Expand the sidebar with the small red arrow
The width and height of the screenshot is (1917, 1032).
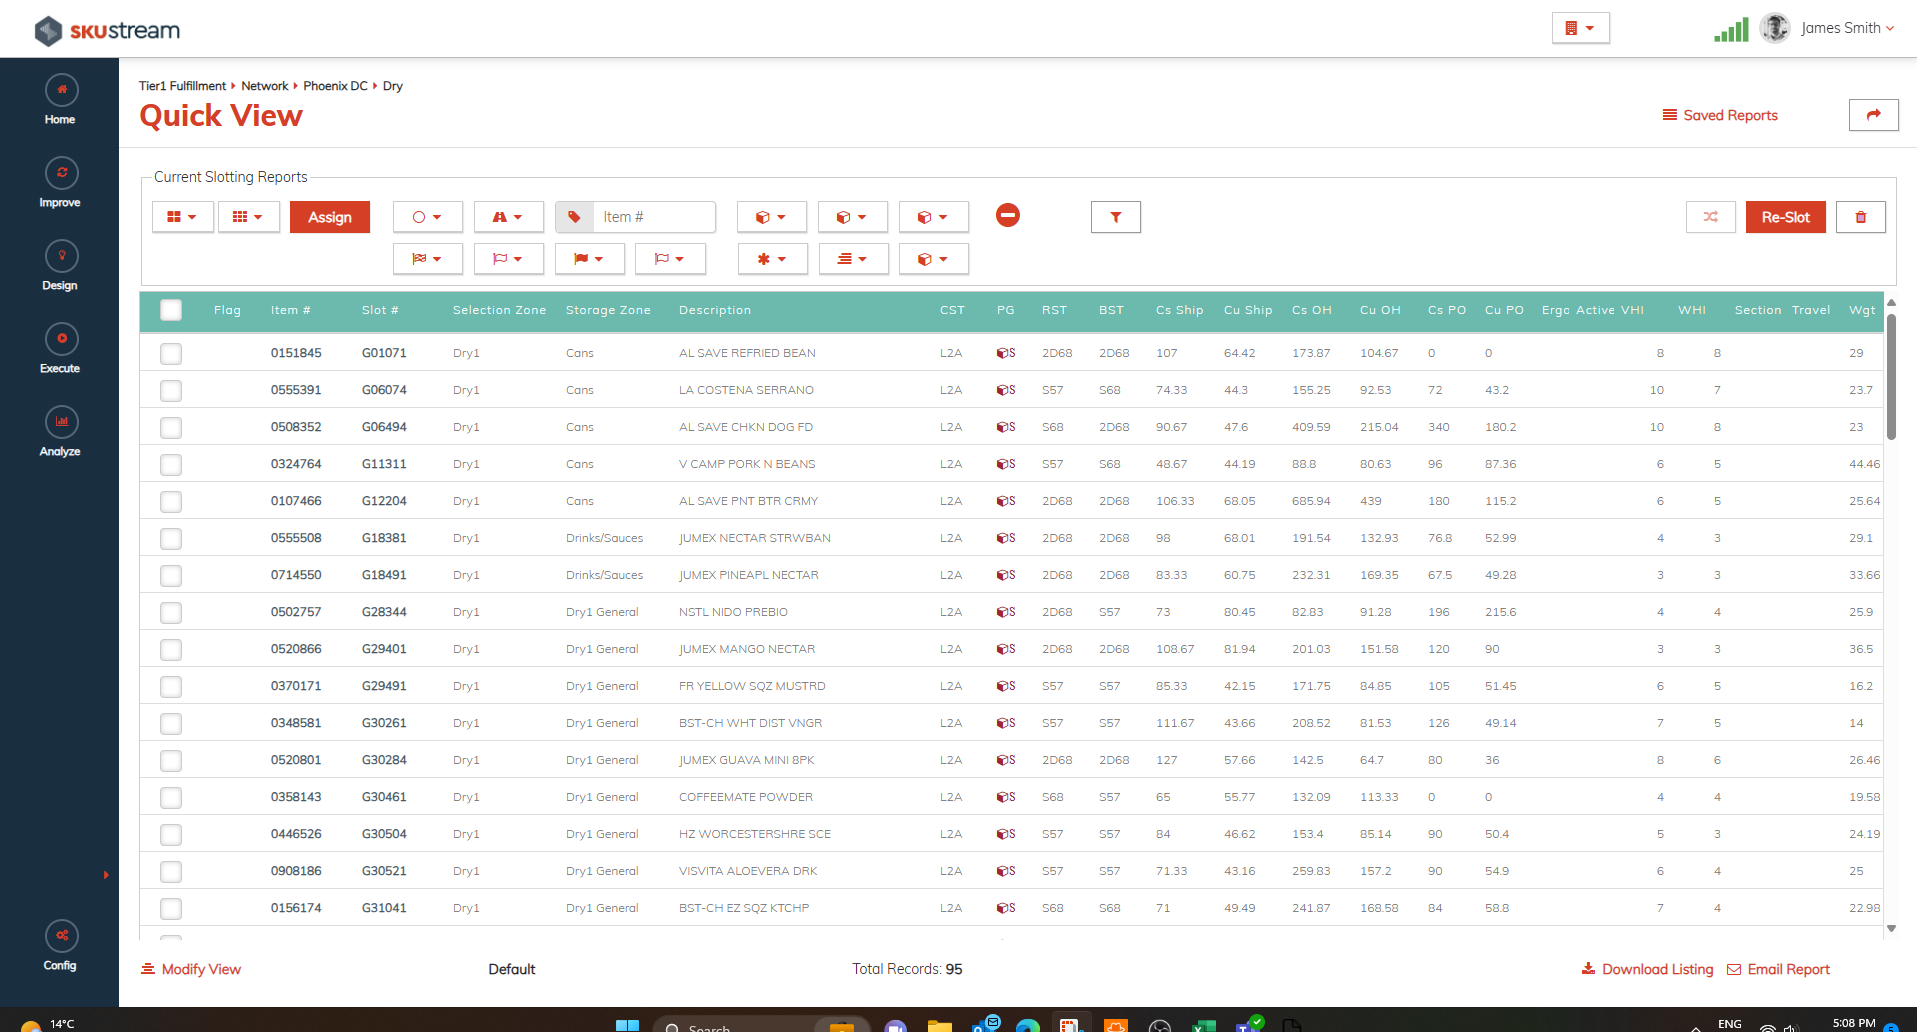coord(106,875)
